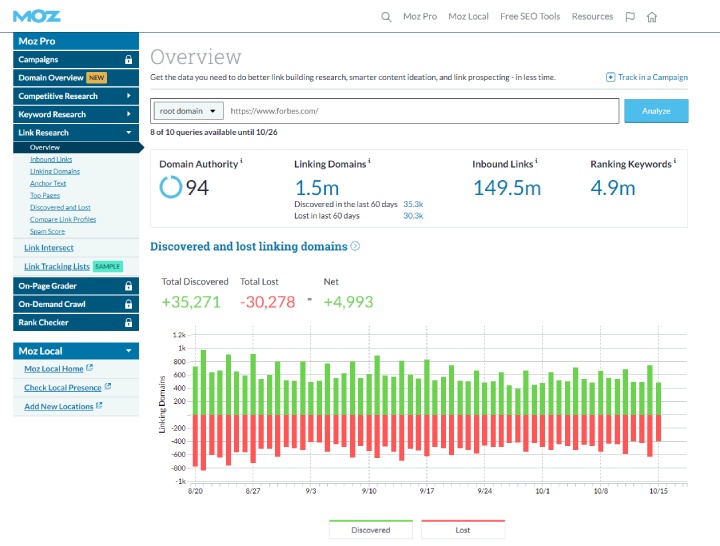Image resolution: width=720 pixels, height=546 pixels.
Task: Click external link icon beside Add New Locations
Action: pos(99,405)
